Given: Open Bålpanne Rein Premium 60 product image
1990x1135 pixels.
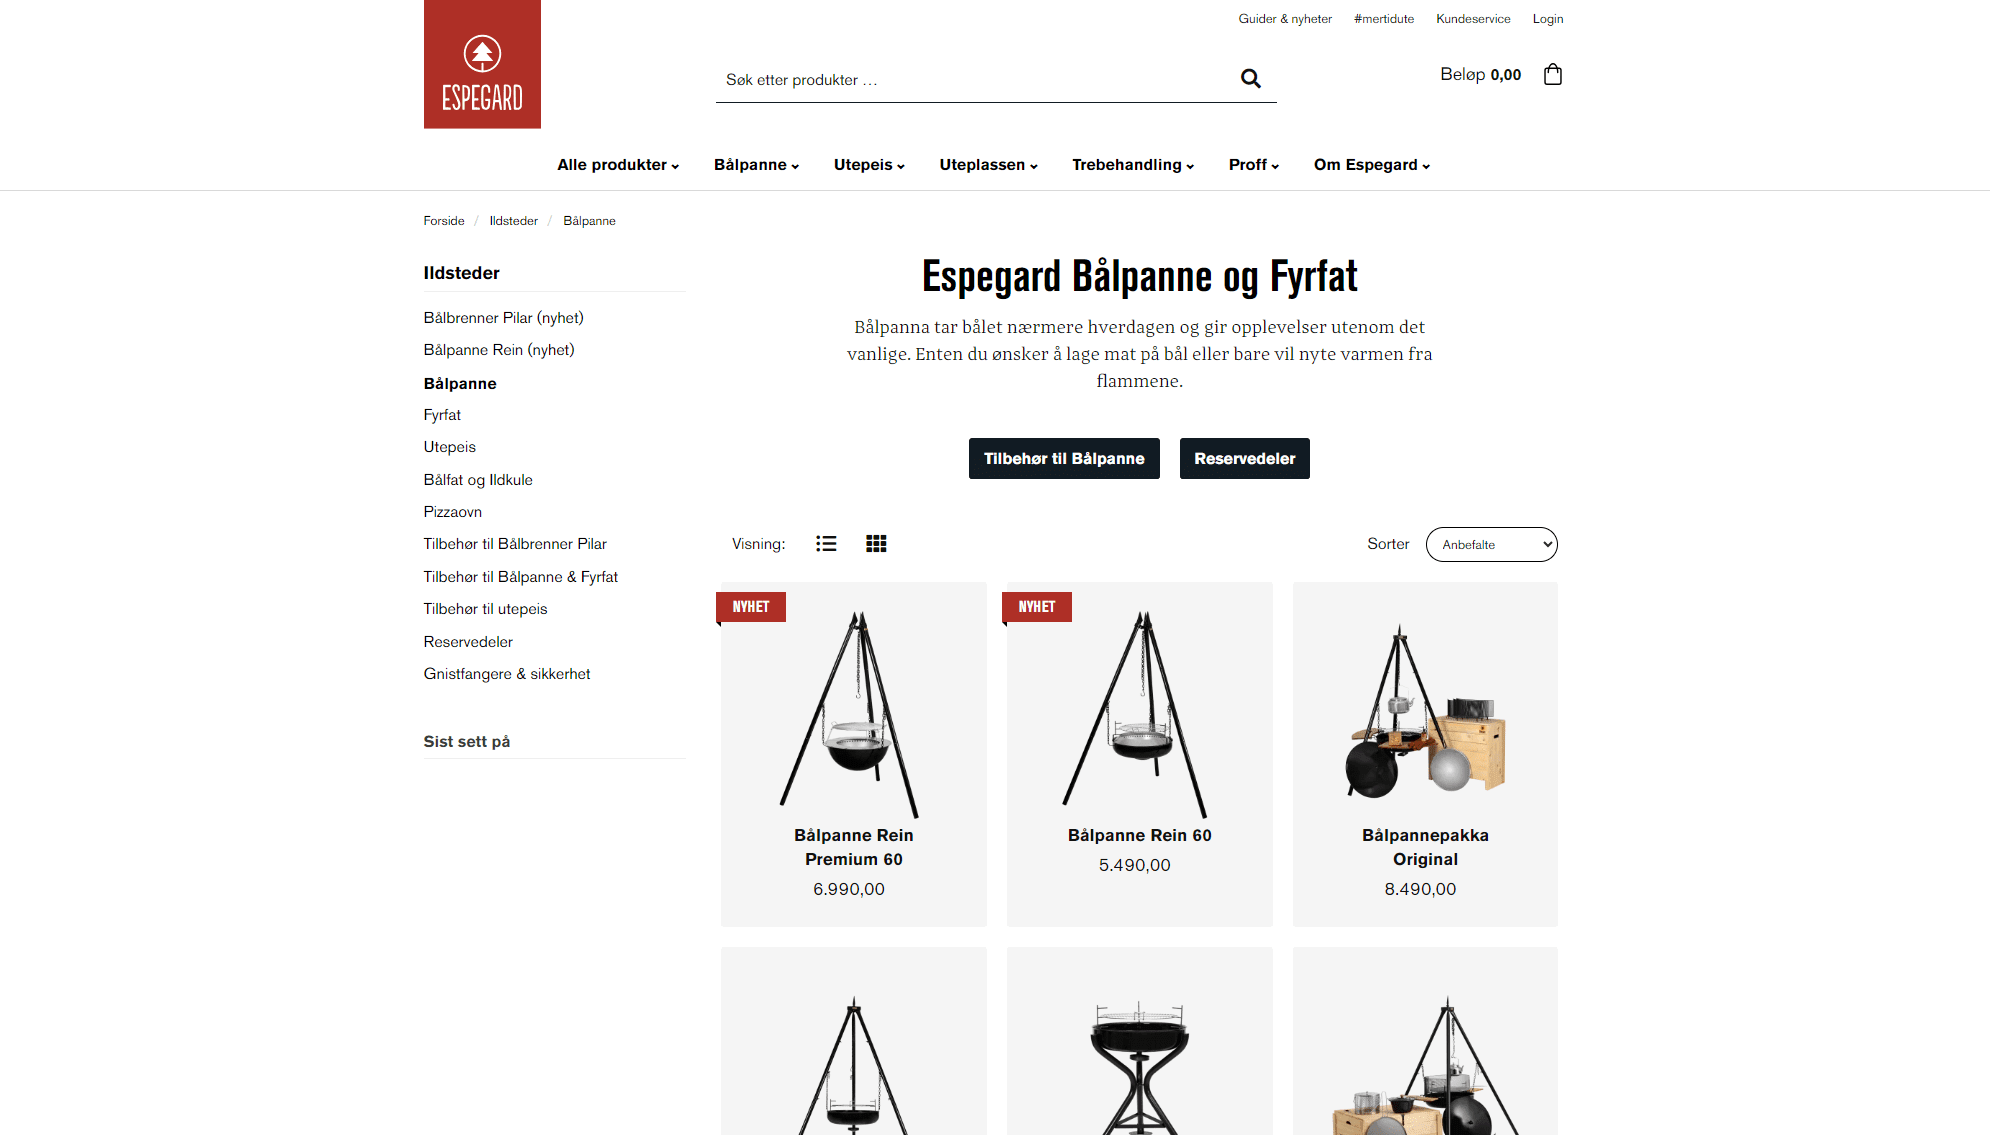Looking at the screenshot, I should click(853, 714).
